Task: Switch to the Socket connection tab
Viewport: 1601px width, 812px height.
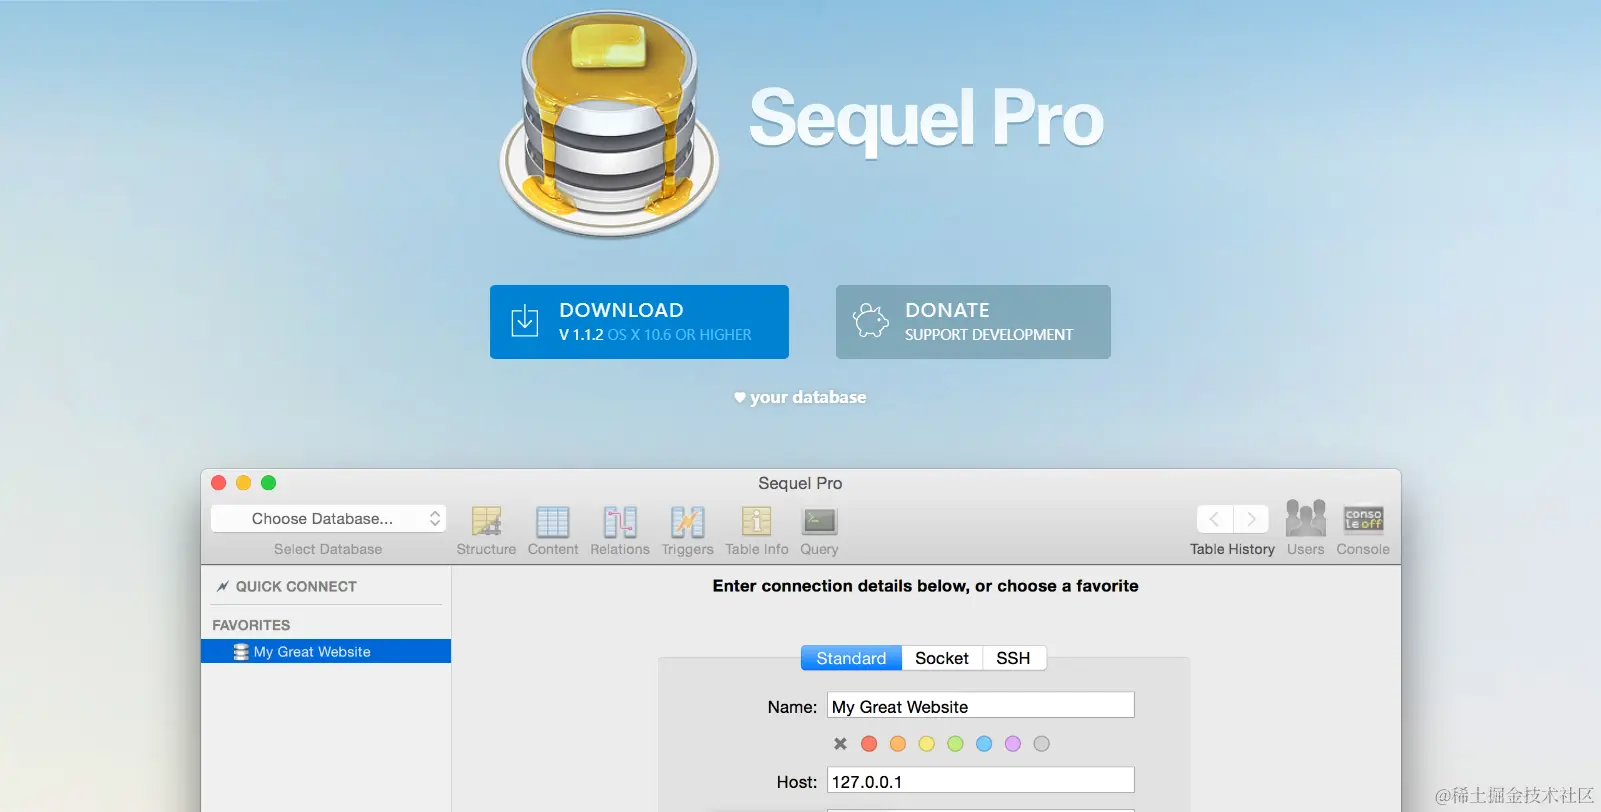Action: pos(942,658)
